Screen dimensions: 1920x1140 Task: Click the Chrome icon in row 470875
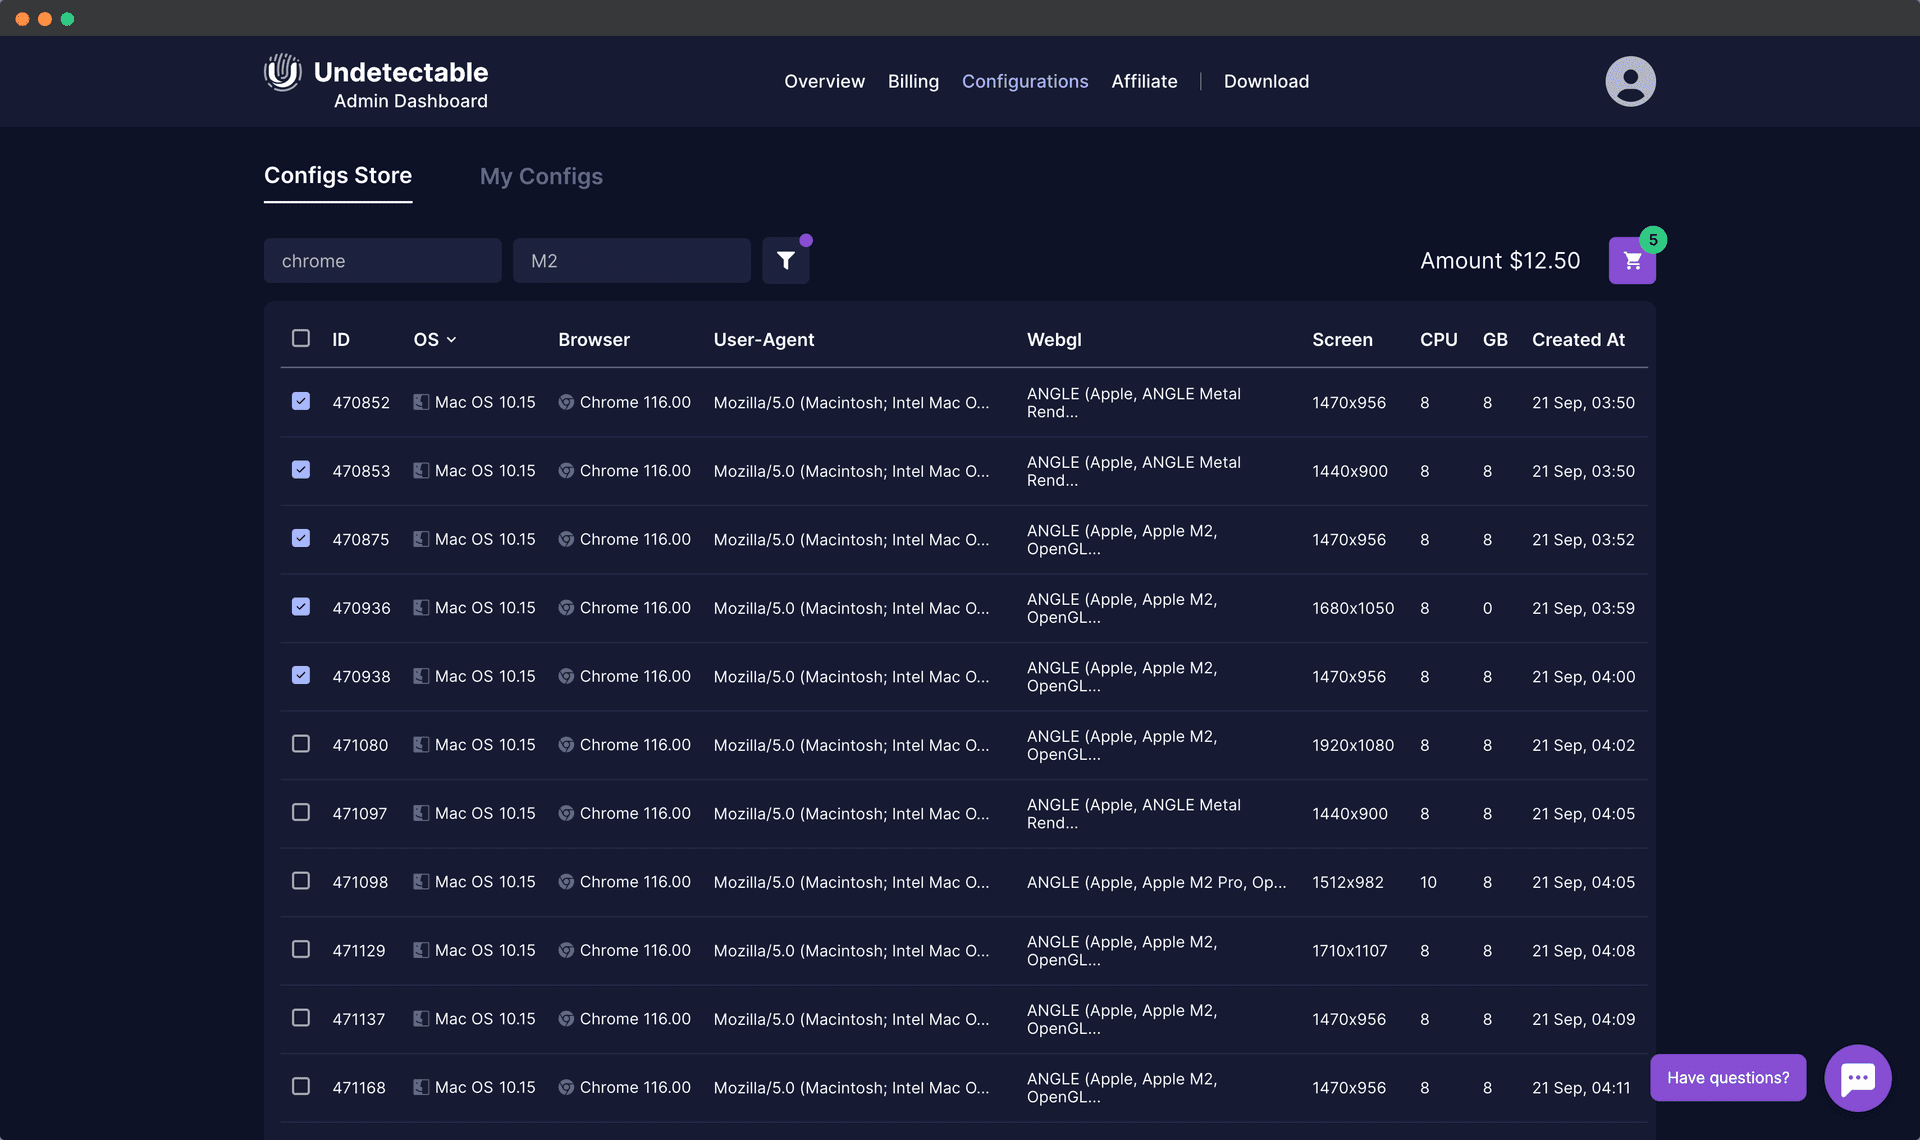(x=566, y=539)
